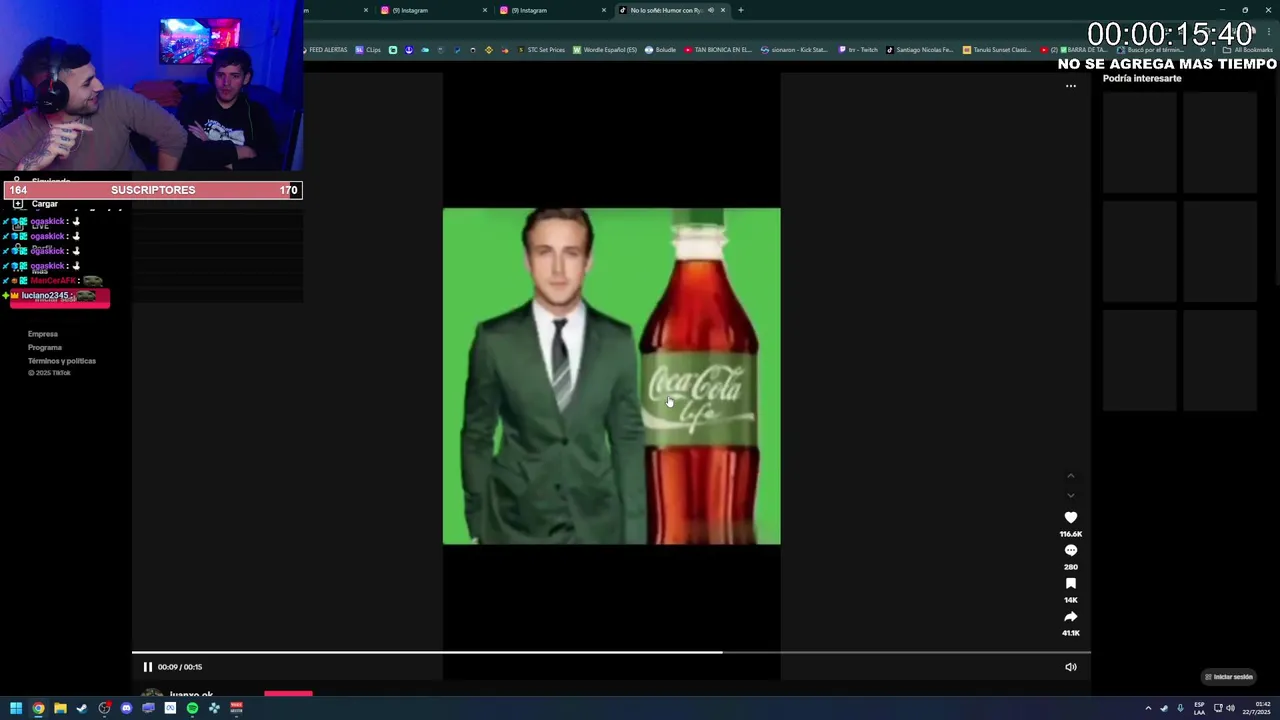1280x720 pixels.
Task: Click the microphone tray icon
Action: [x=1180, y=708]
